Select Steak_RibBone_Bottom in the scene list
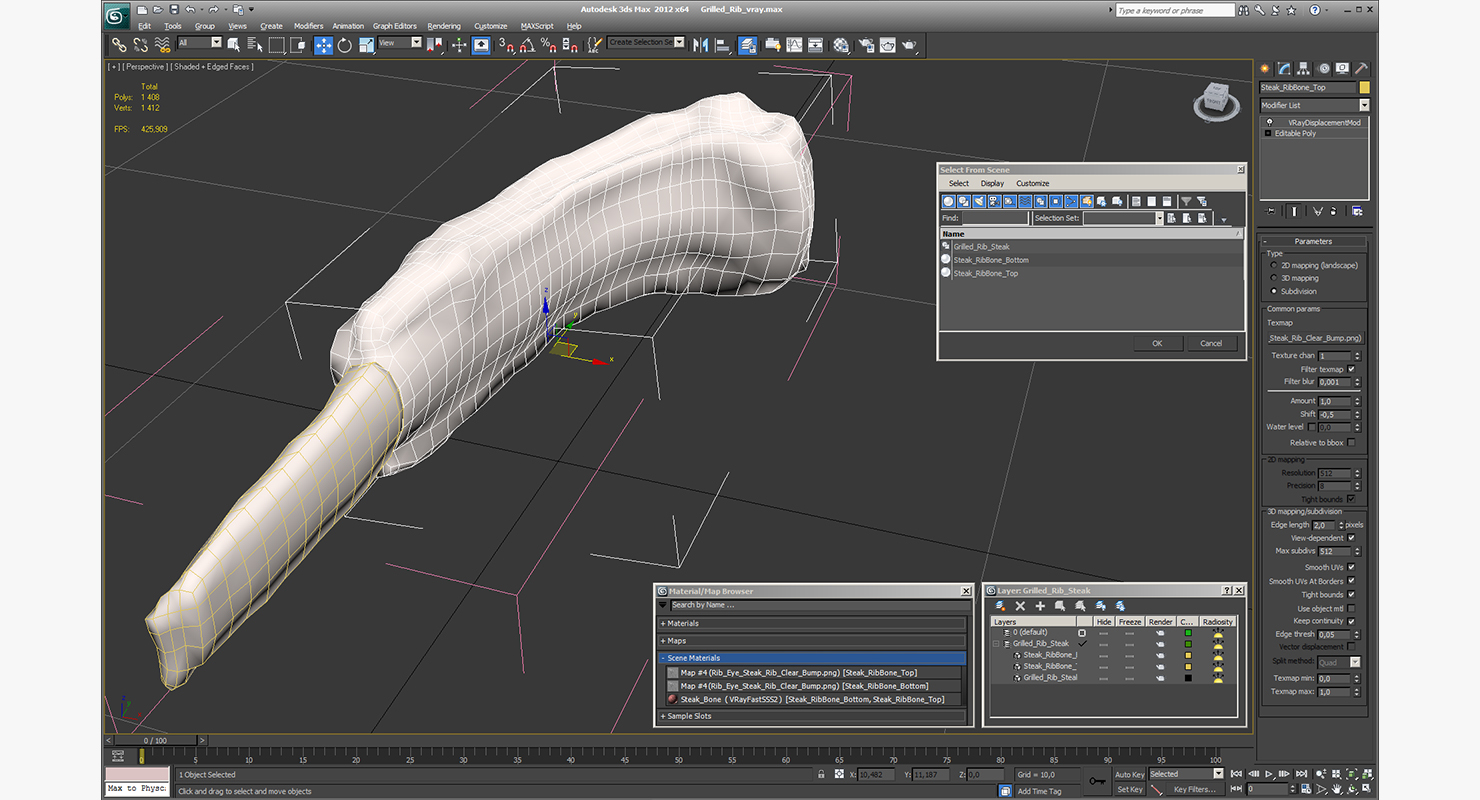The image size is (1480, 800). click(x=990, y=260)
